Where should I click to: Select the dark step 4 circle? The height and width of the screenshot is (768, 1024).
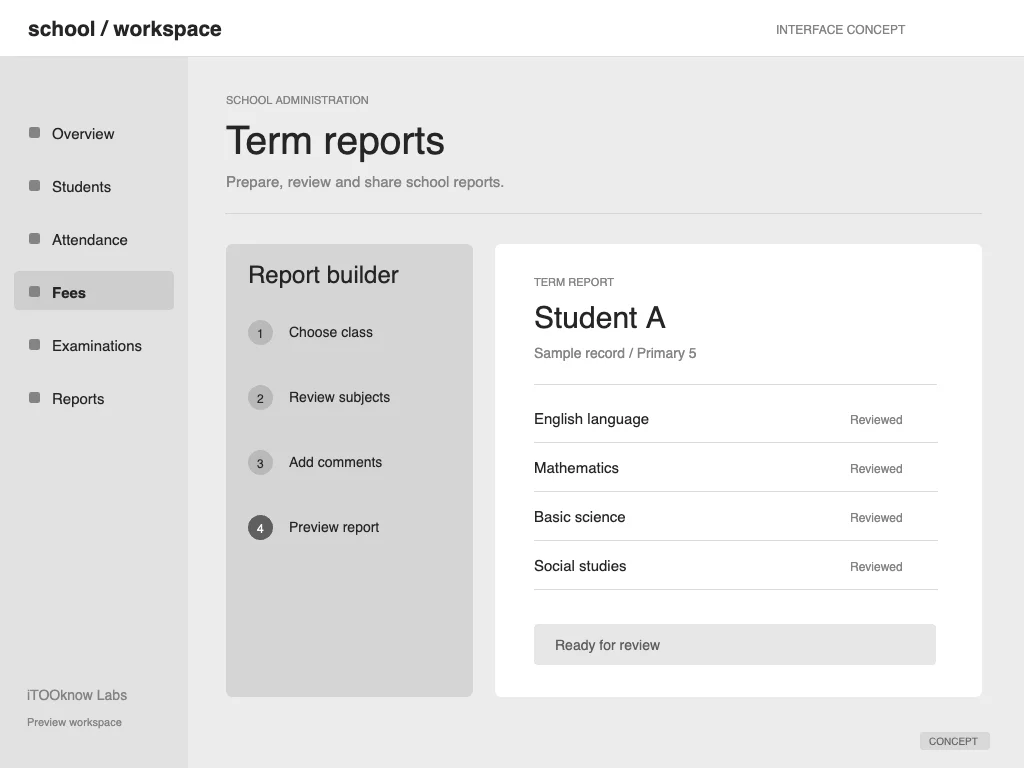click(x=260, y=528)
